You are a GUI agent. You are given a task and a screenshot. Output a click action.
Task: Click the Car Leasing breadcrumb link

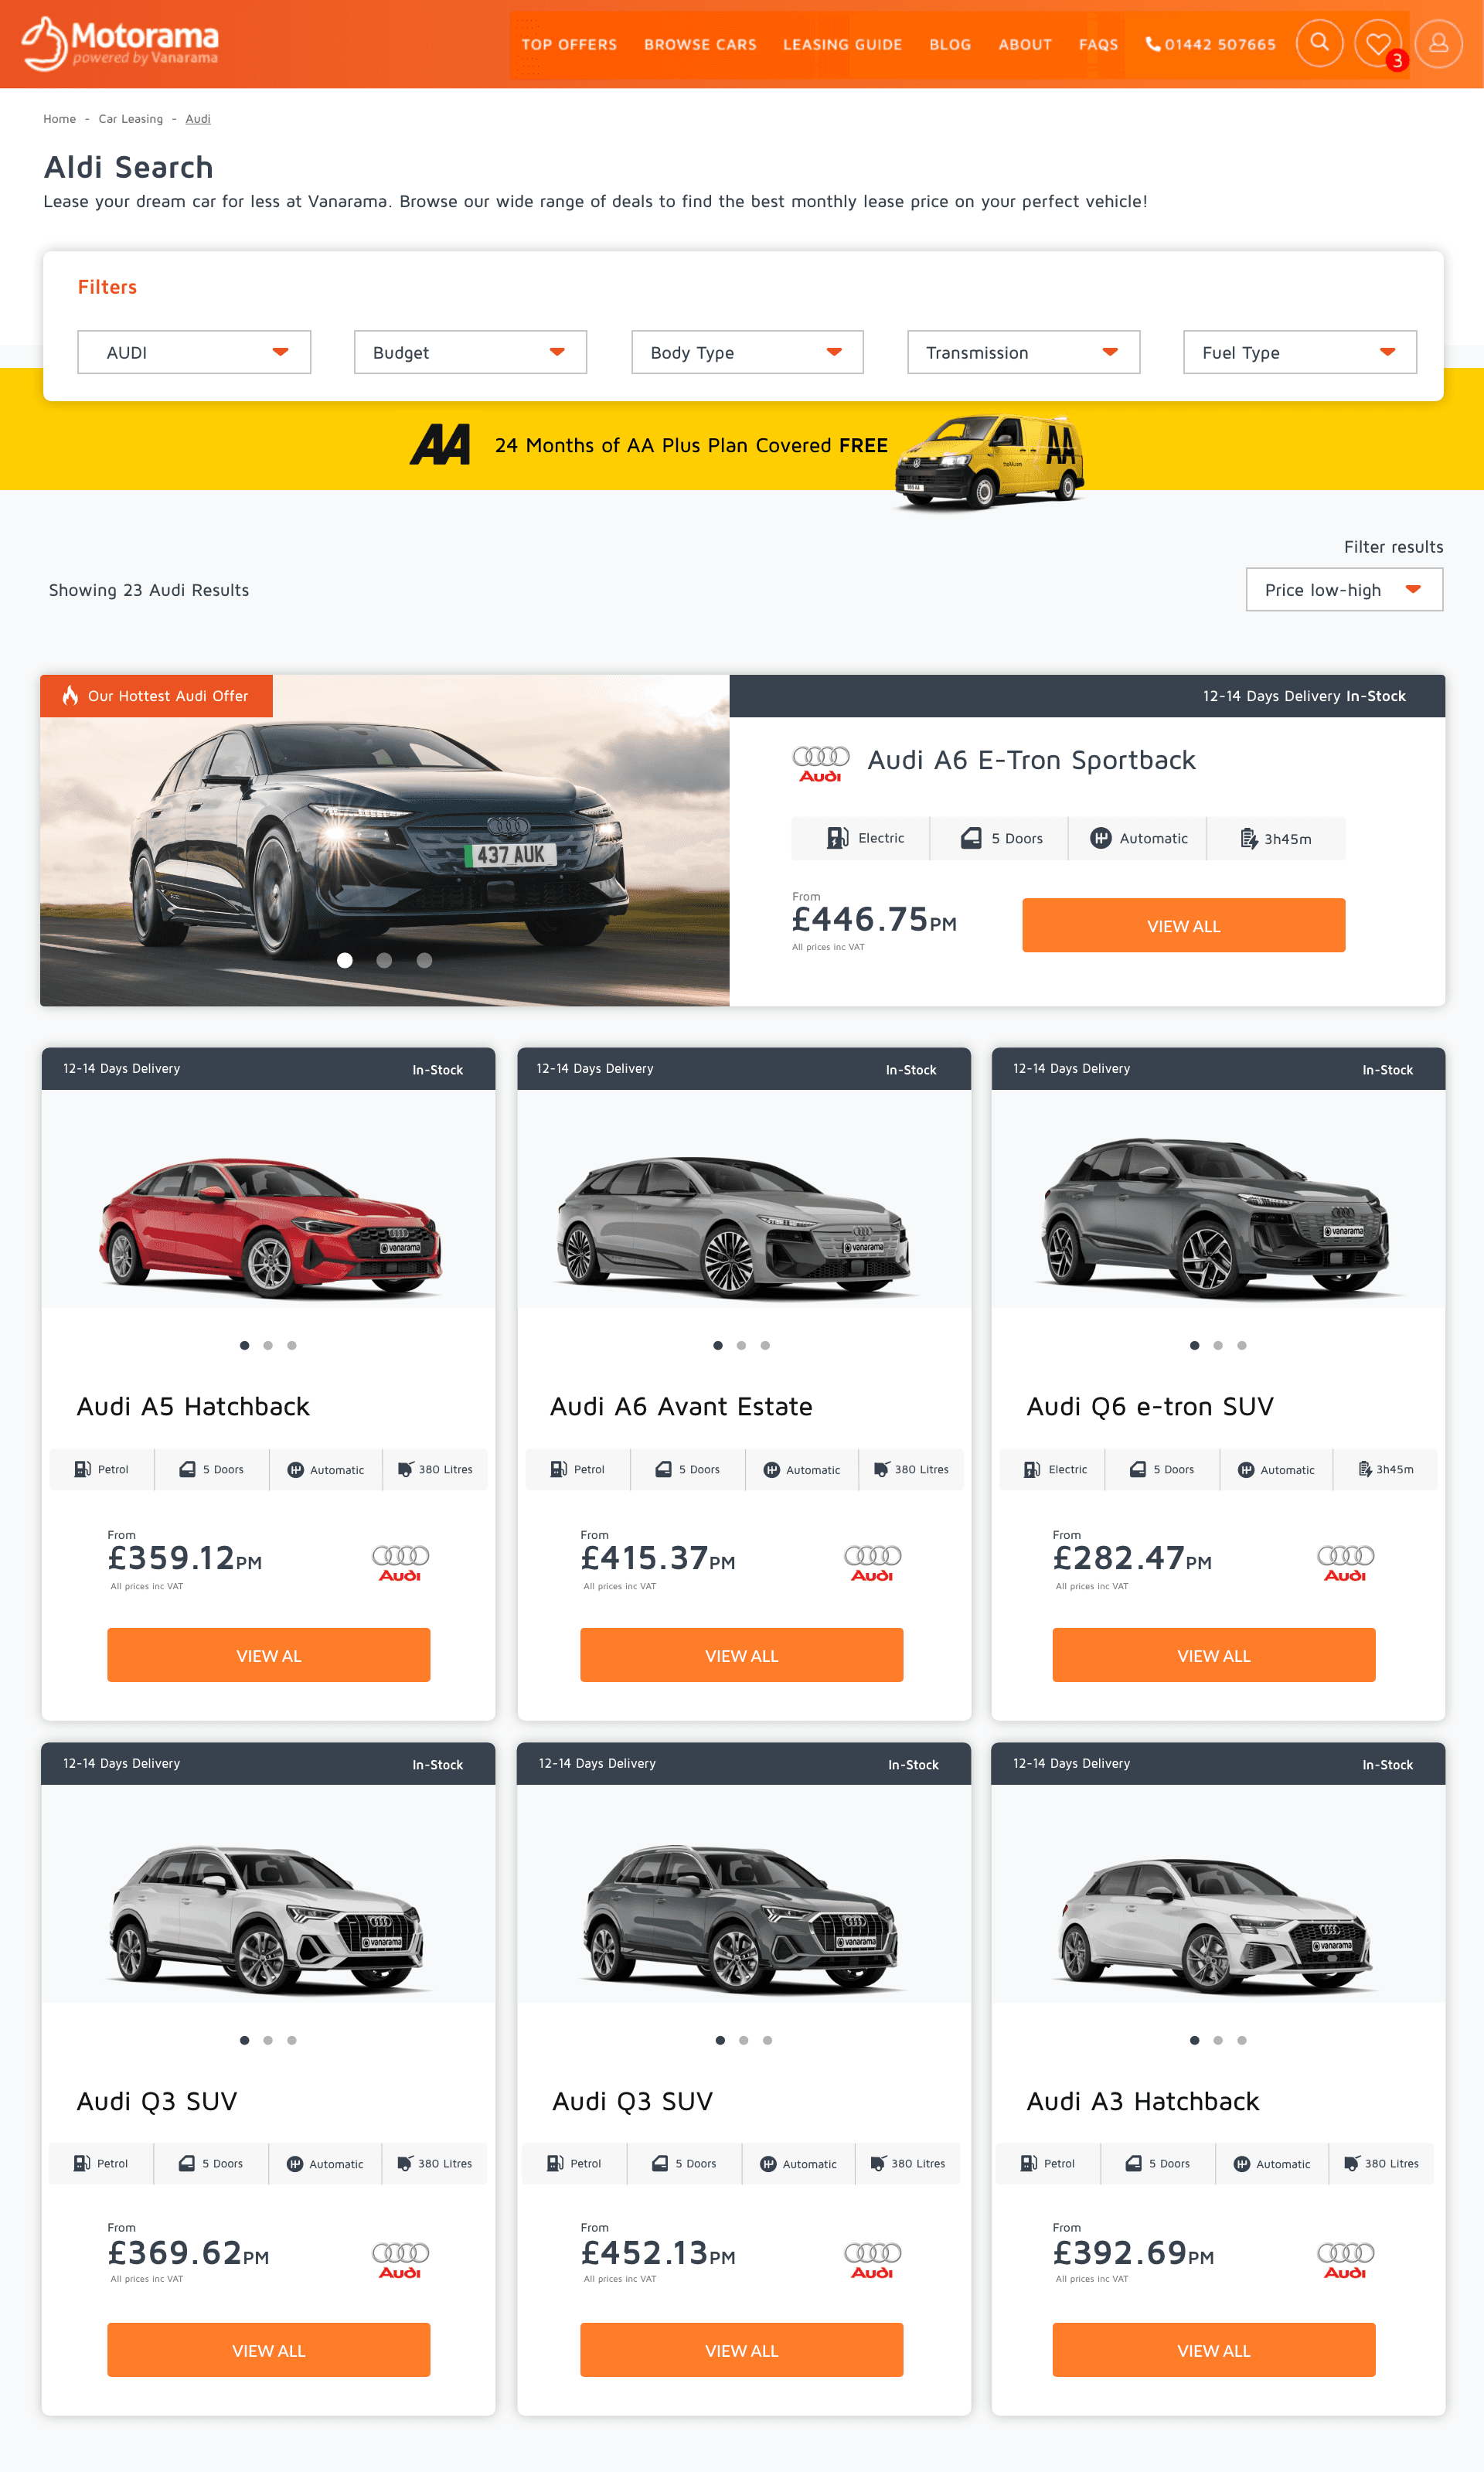coord(130,118)
